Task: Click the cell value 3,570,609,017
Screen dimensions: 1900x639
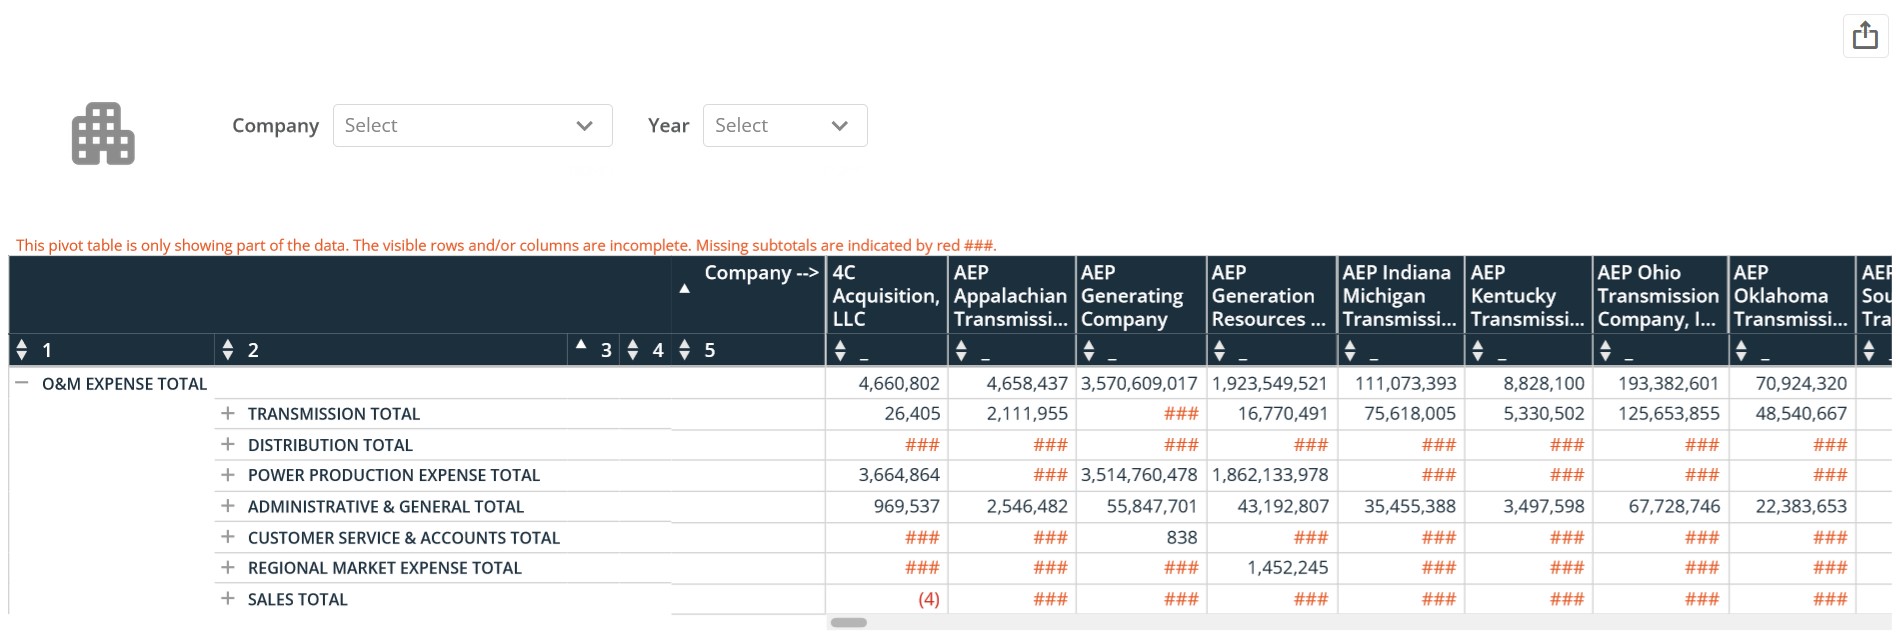Action: coord(1139,383)
